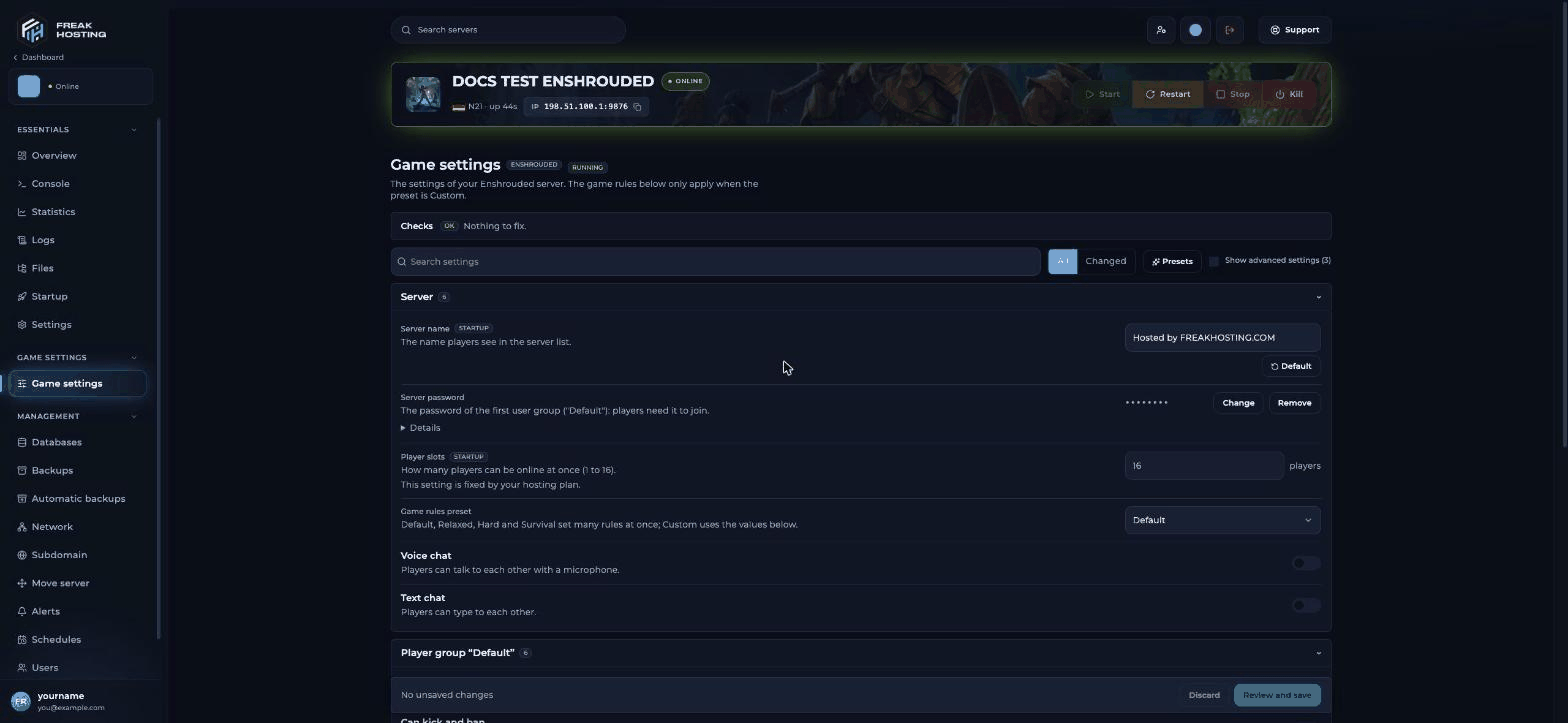The image size is (1568, 723).
Task: Restart the server
Action: [1168, 94]
